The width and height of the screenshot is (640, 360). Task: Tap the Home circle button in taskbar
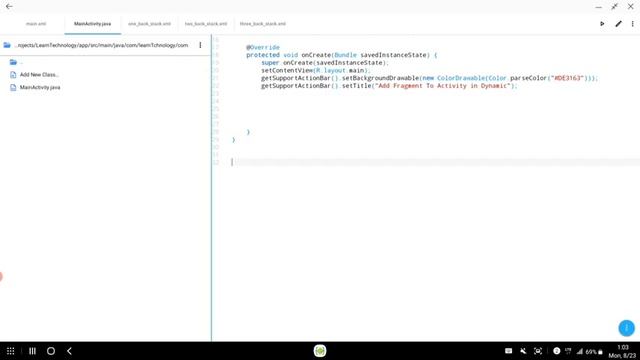(x=51, y=351)
